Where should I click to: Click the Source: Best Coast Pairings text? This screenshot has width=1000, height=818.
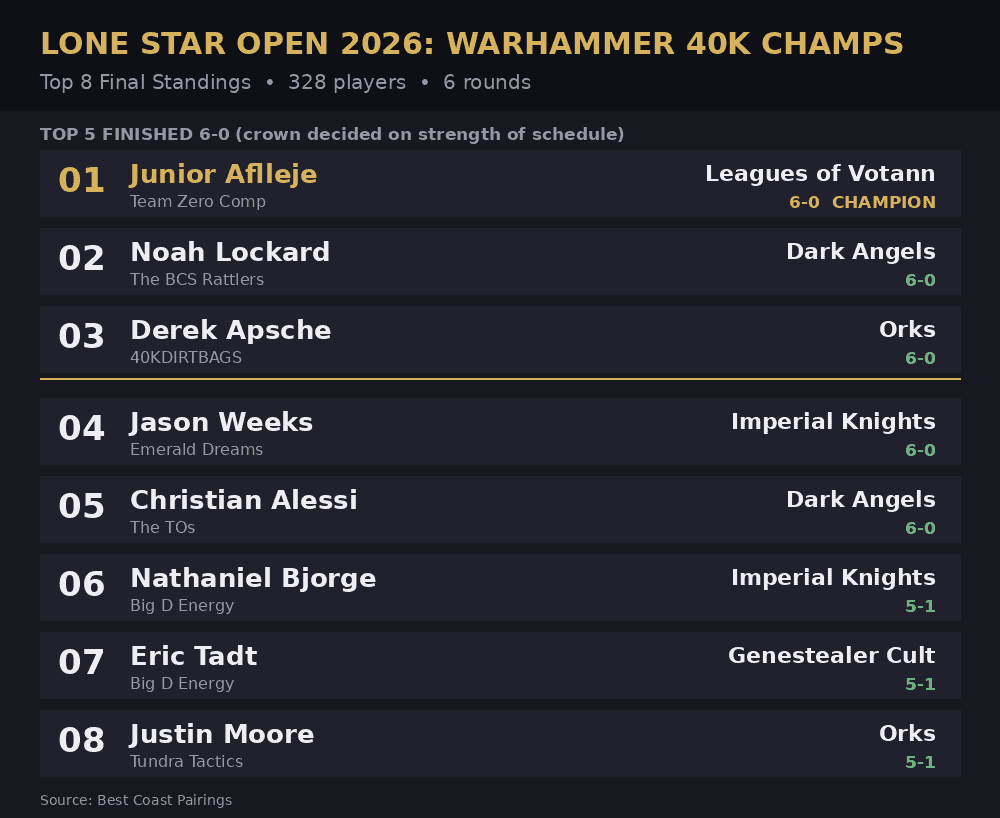click(136, 800)
